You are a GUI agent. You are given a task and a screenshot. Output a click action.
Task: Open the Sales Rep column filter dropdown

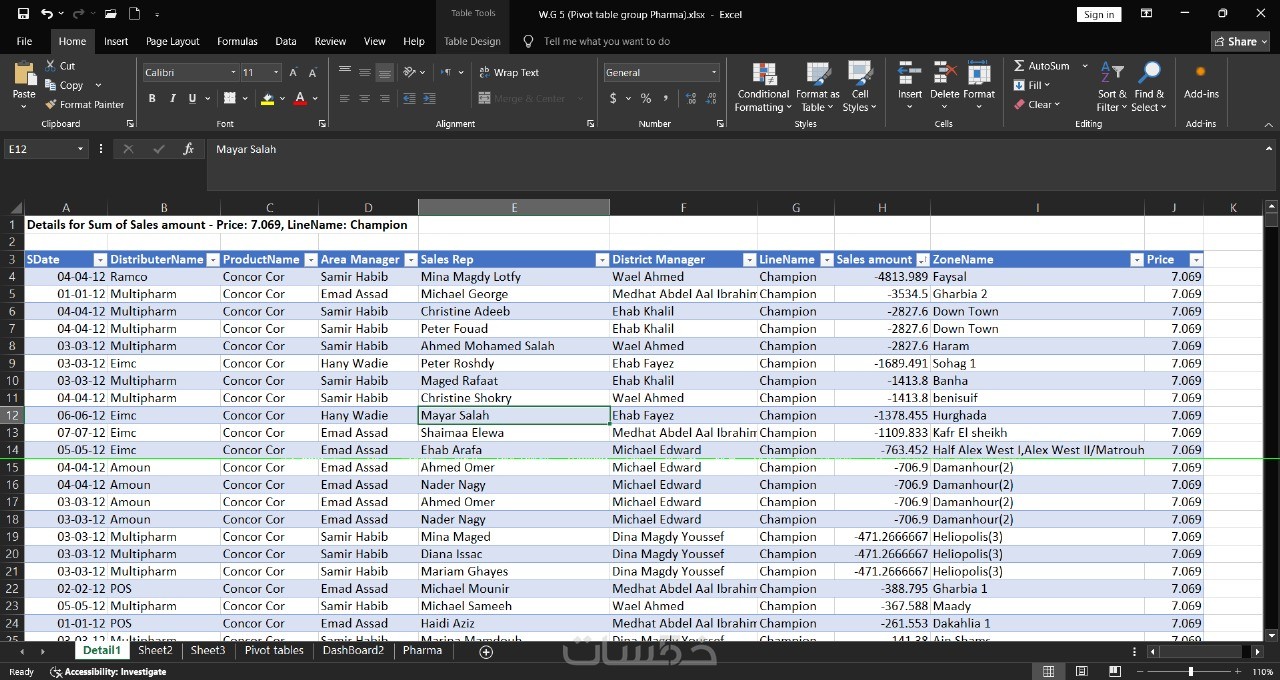tap(601, 260)
